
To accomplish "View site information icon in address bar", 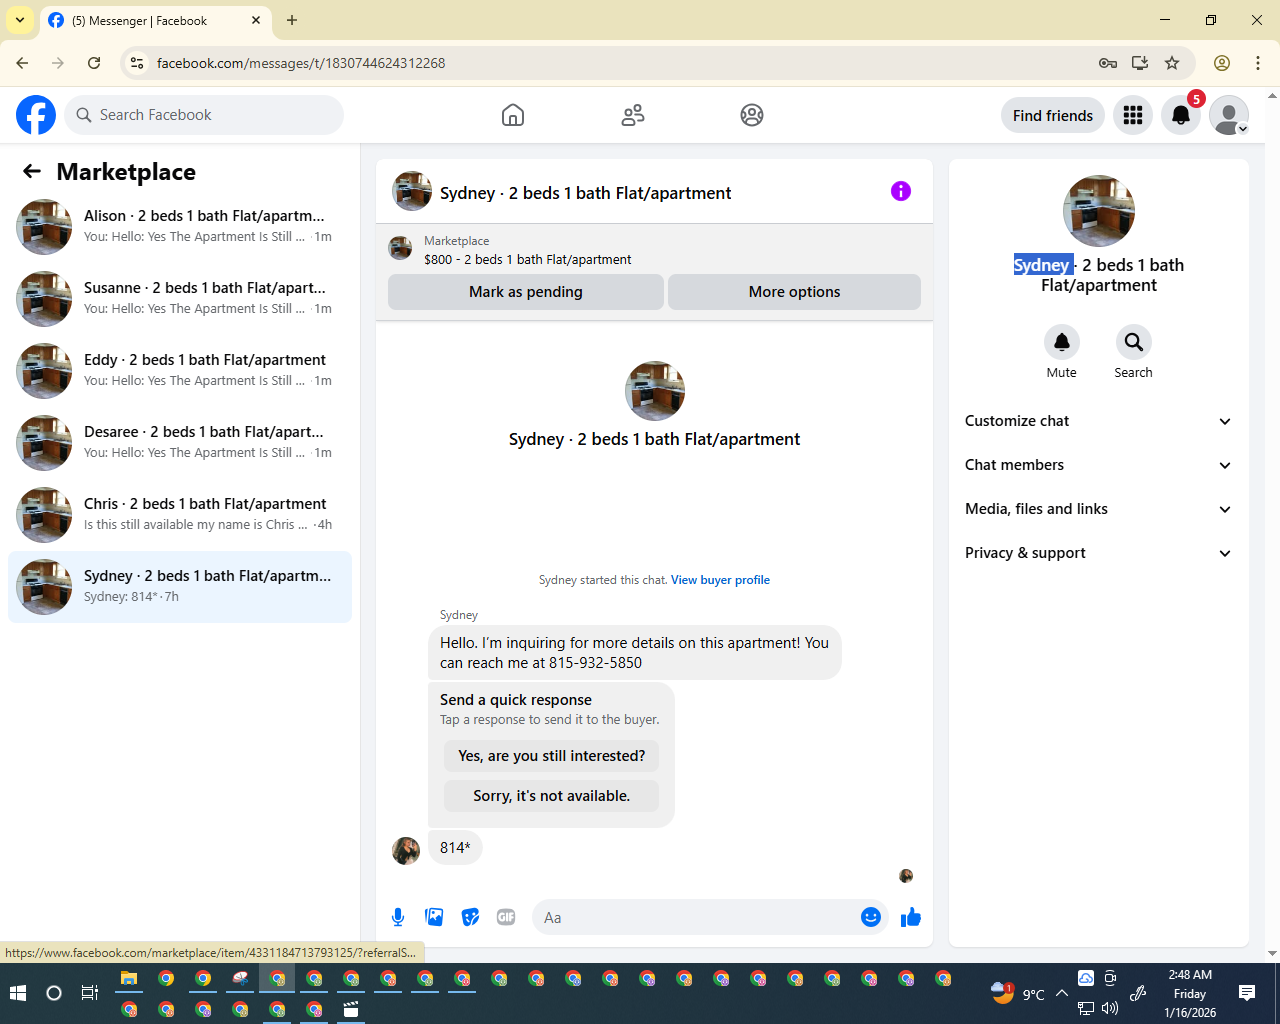I will [138, 63].
